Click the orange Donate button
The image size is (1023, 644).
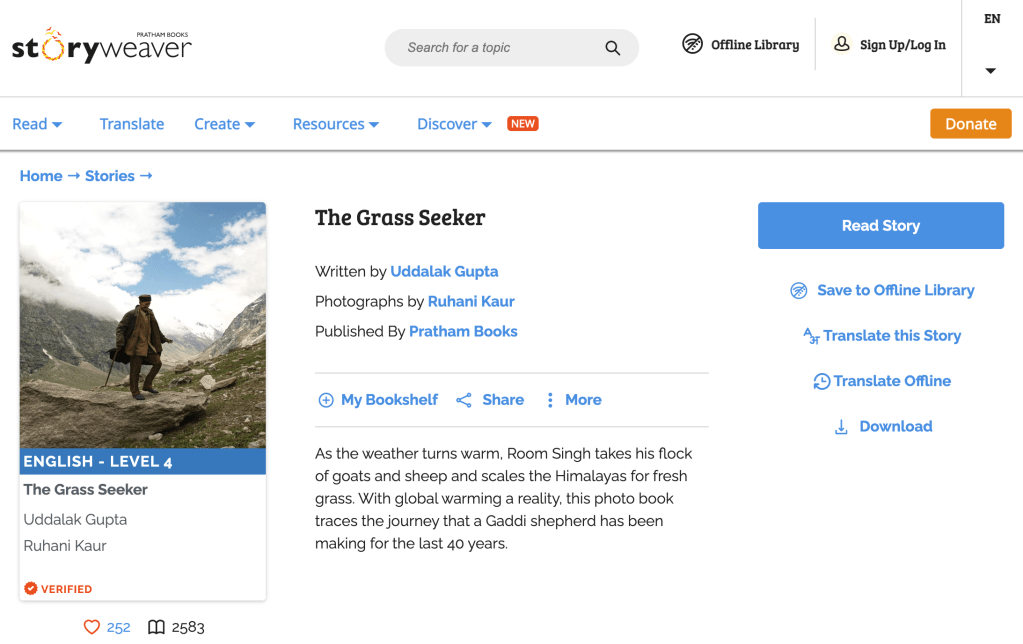pos(970,124)
